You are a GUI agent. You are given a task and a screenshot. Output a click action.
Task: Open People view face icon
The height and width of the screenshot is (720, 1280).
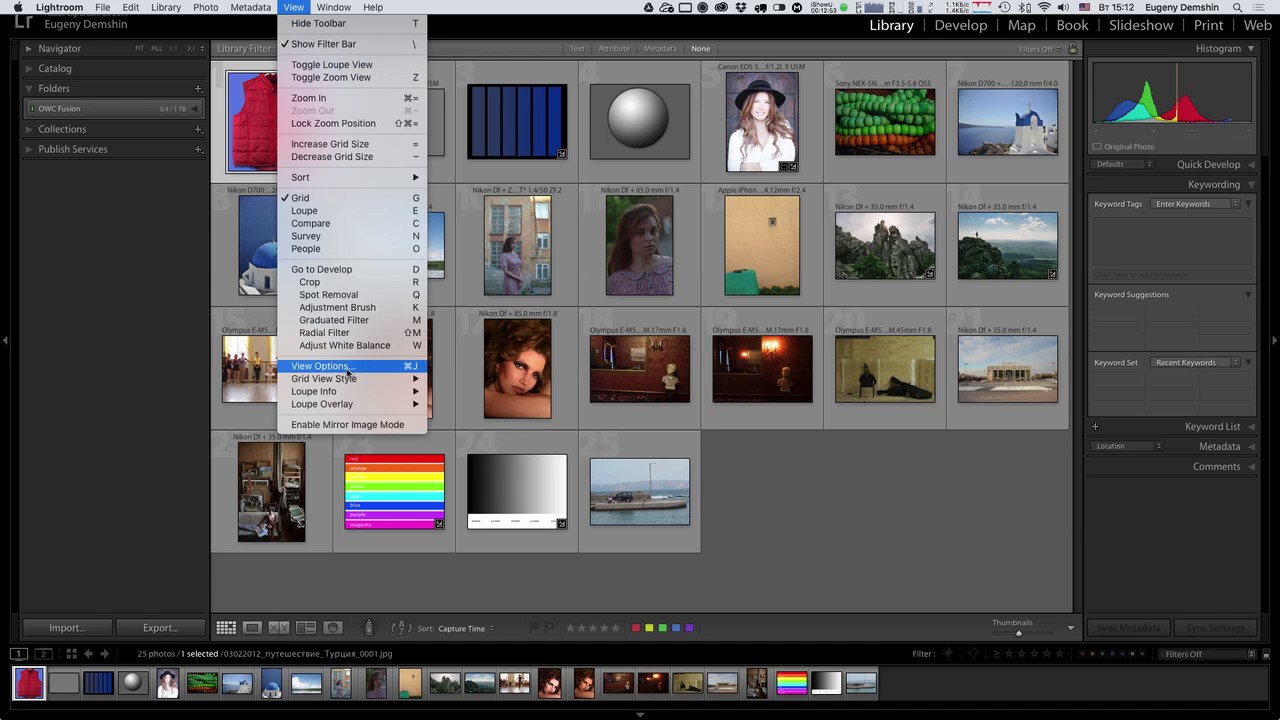coord(333,628)
